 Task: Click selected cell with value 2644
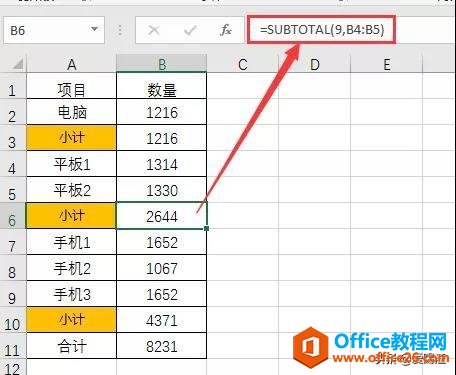[x=162, y=216]
